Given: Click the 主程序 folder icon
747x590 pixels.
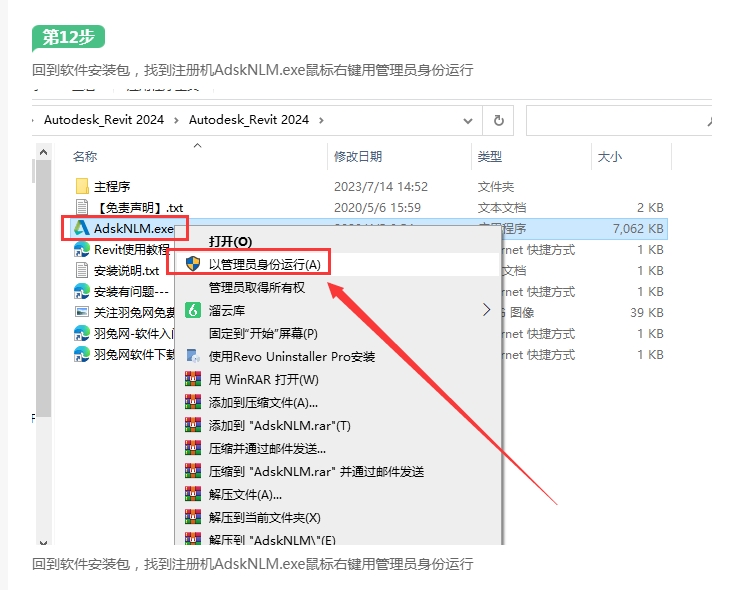Looking at the screenshot, I should pos(82,186).
